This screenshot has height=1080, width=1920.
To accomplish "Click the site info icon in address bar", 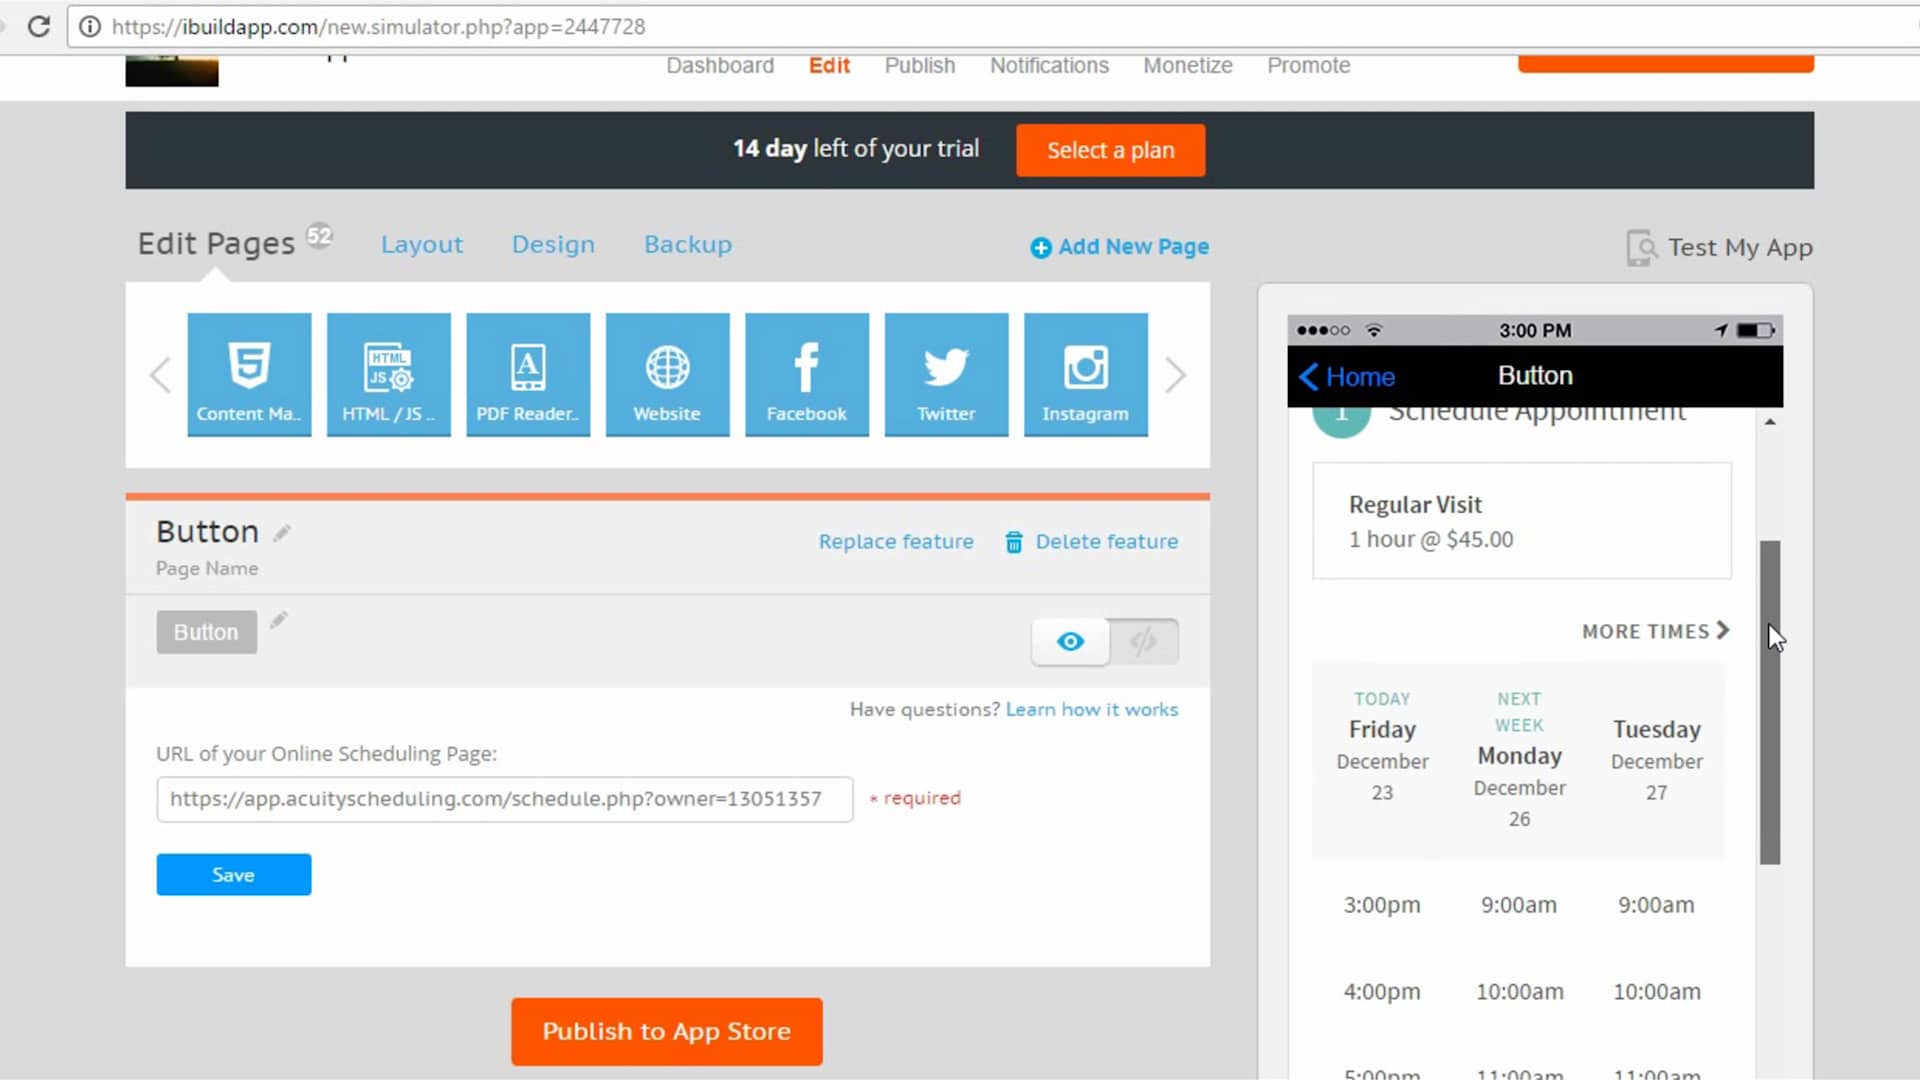I will click(x=90, y=27).
